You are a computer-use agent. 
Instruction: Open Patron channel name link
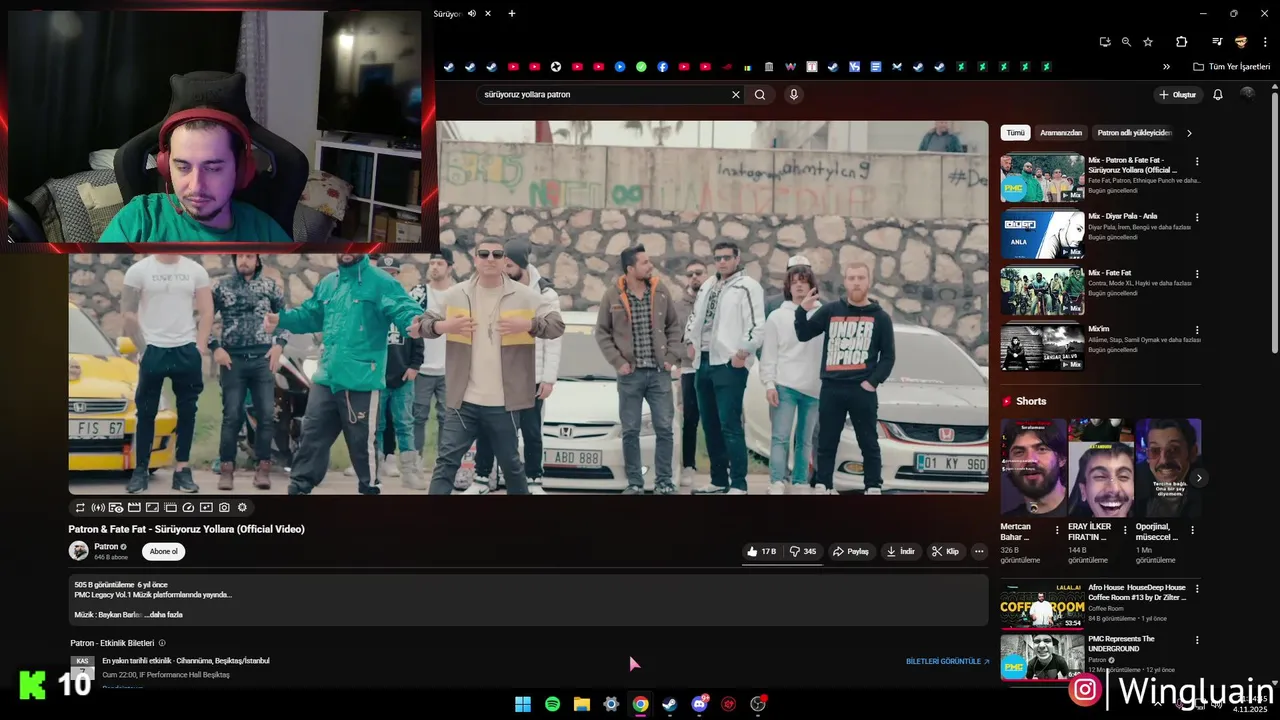click(x=106, y=547)
